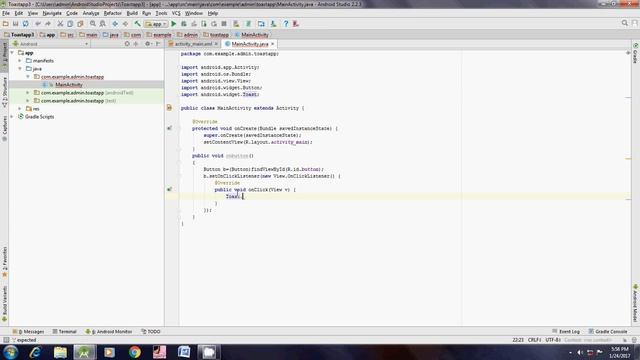Open the Gradle Console panel
This screenshot has width=640, height=360.
(x=608, y=331)
